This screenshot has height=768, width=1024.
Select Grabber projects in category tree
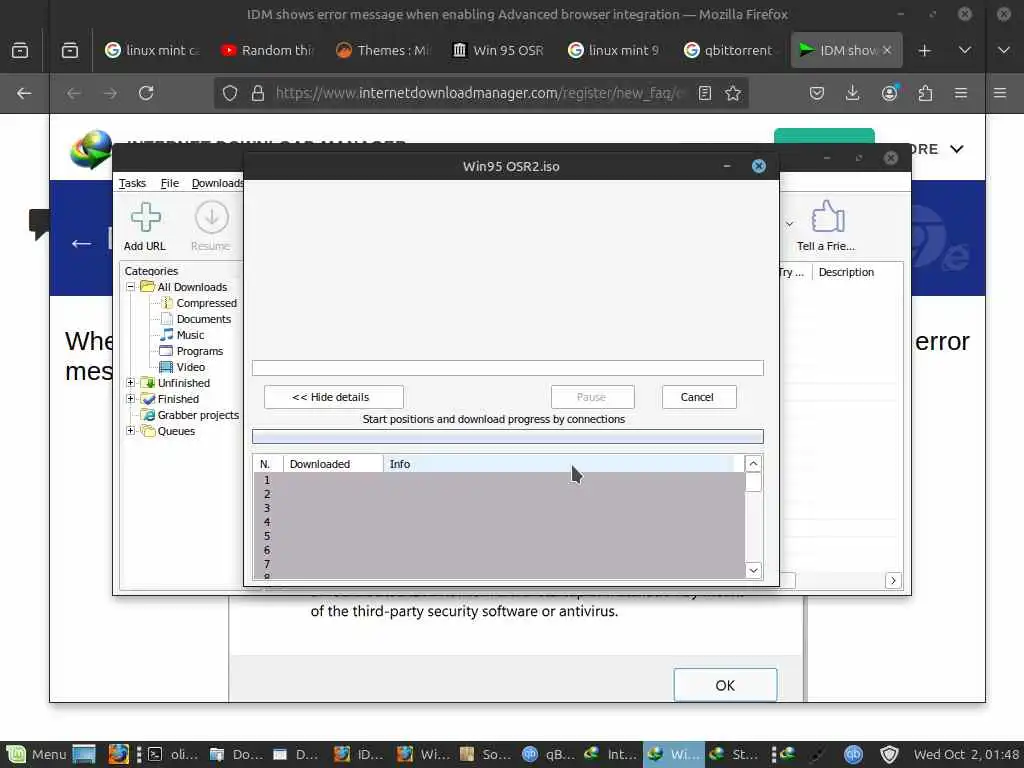(198, 415)
